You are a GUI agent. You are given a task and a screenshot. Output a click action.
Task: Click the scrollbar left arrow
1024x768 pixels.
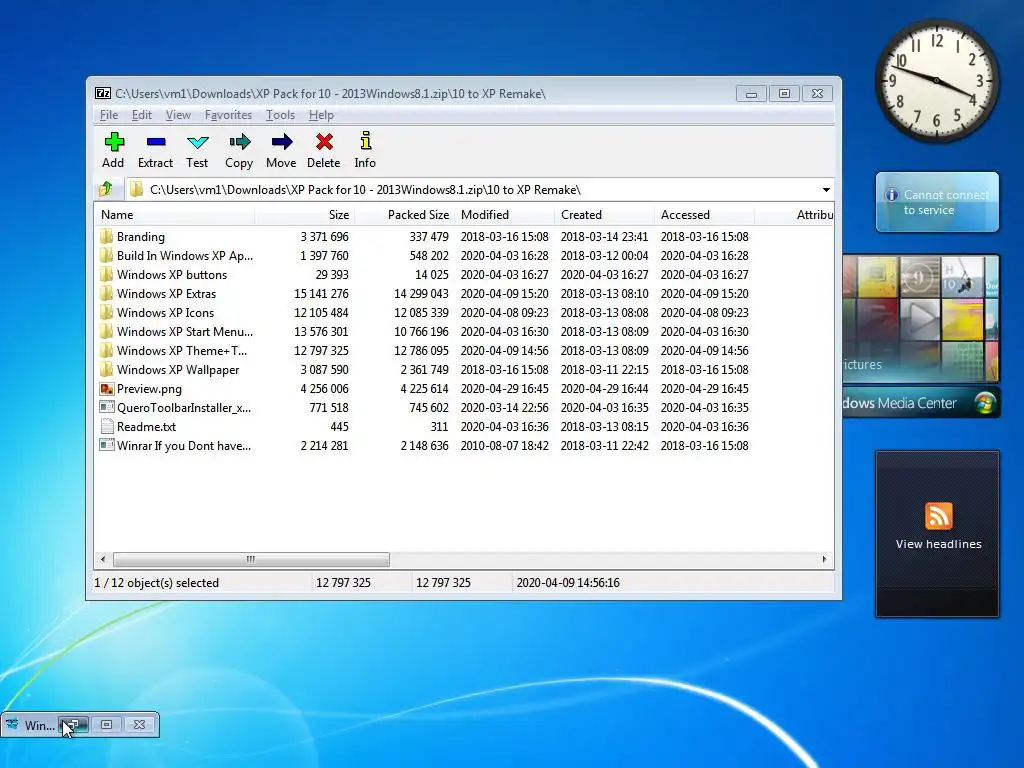point(103,559)
